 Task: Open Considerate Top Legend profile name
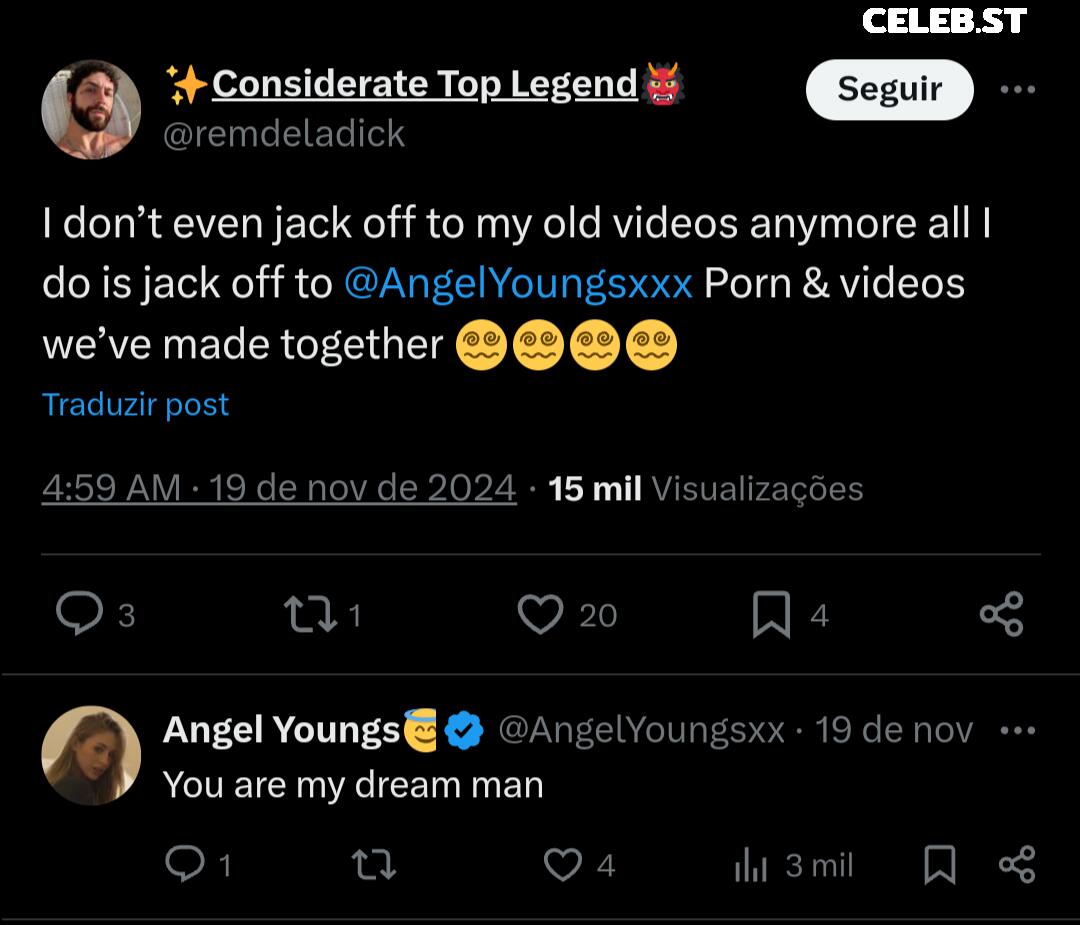click(x=424, y=84)
